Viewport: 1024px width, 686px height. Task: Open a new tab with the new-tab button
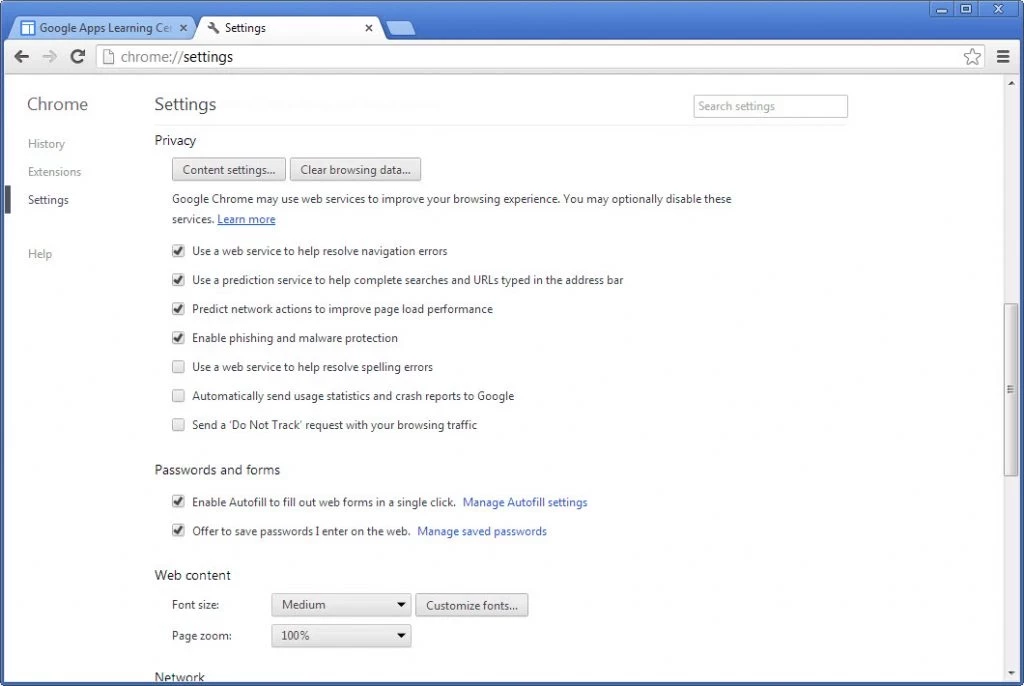point(400,28)
